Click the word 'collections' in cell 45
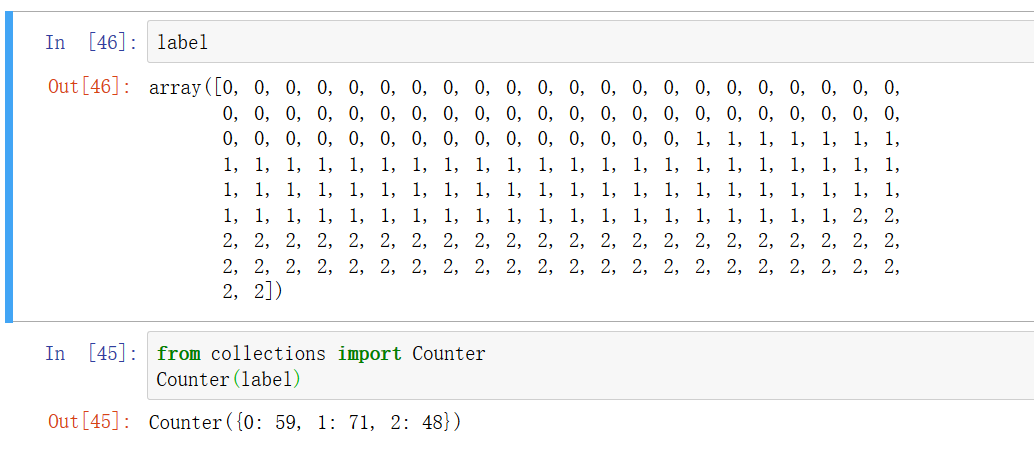Image resolution: width=1034 pixels, height=459 pixels. point(268,354)
